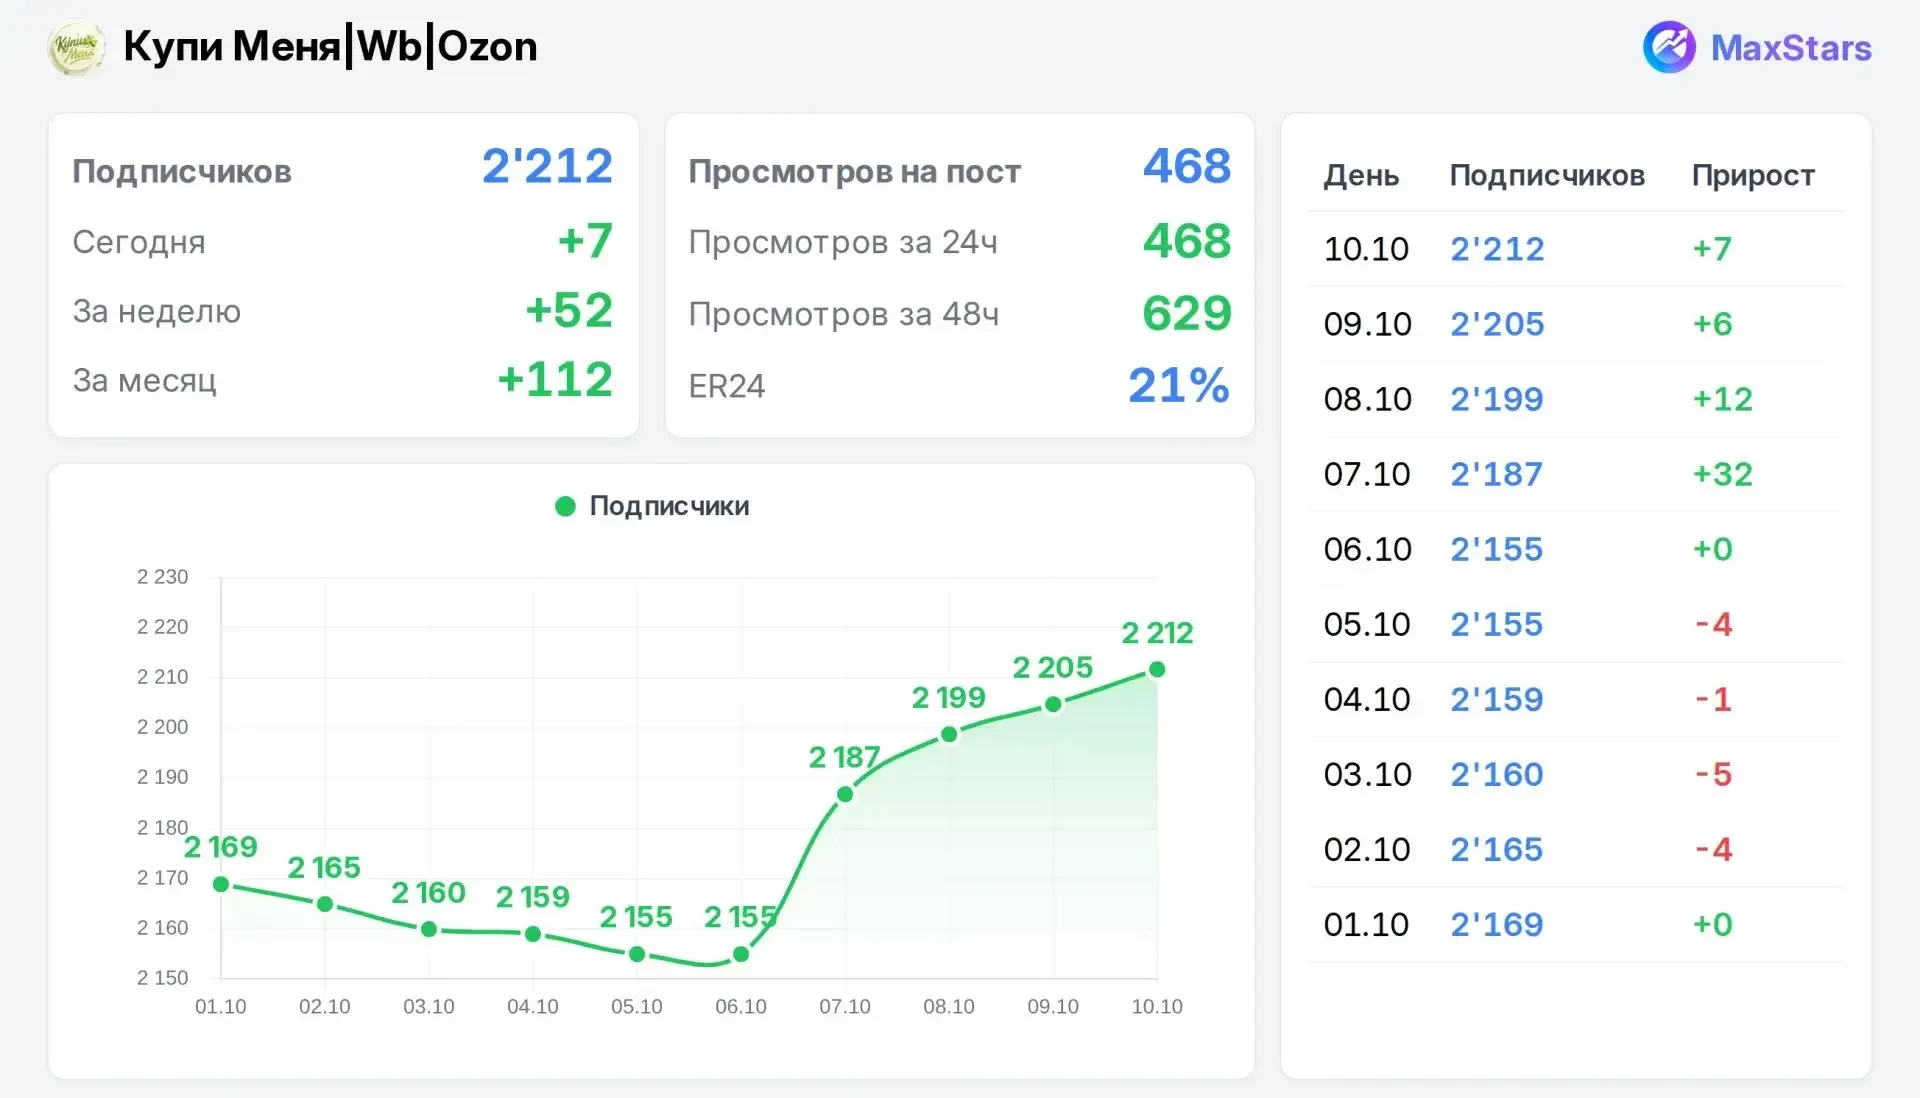Select chart point labeled 2 169
The height and width of the screenshot is (1098, 1920).
click(x=221, y=884)
